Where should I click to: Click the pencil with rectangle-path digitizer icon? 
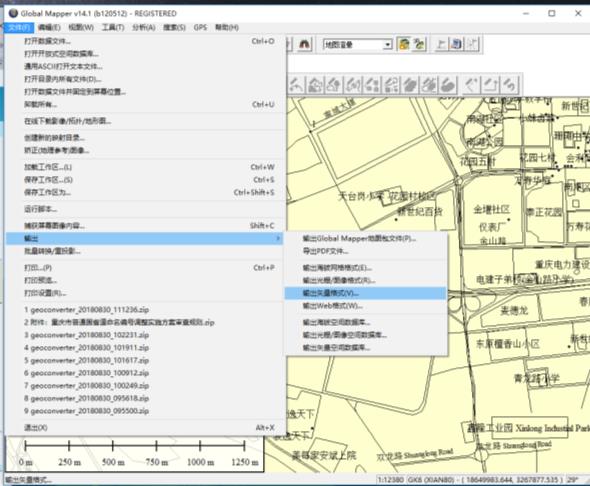click(490, 85)
